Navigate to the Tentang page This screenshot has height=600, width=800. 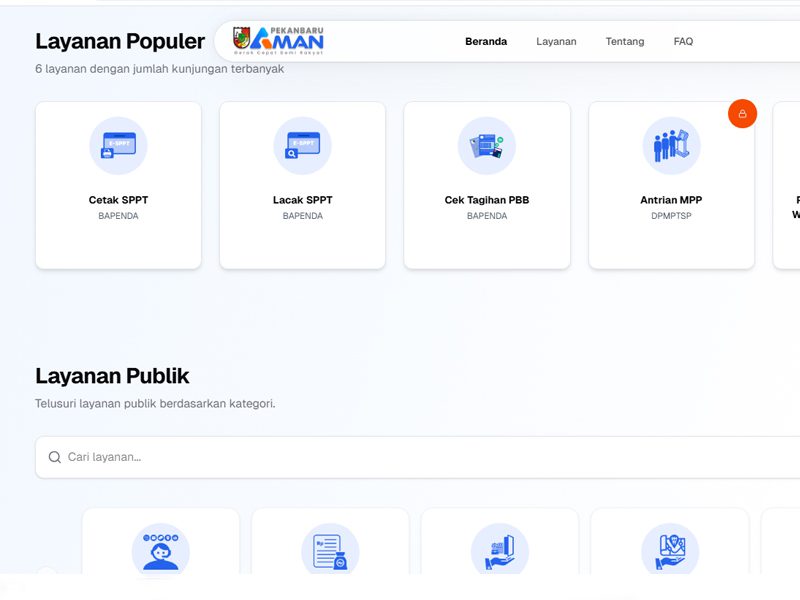[x=625, y=42]
